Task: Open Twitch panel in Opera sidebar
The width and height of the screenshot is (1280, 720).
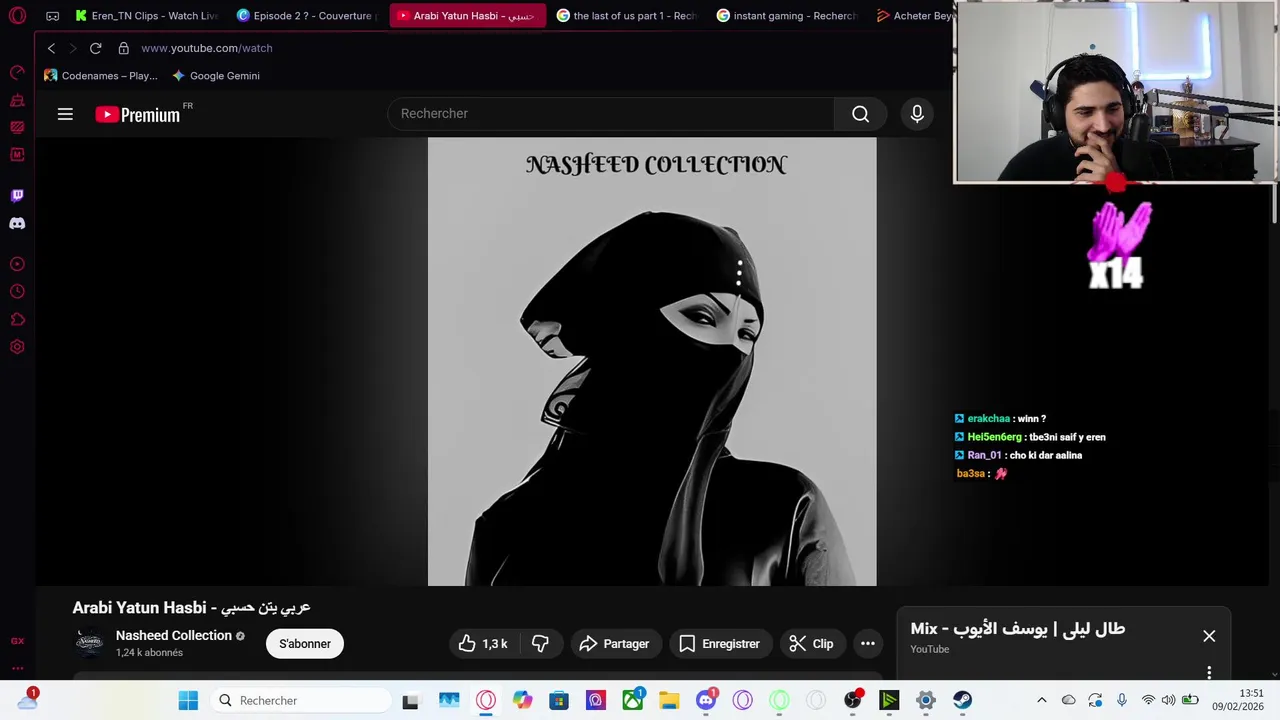Action: [17, 195]
